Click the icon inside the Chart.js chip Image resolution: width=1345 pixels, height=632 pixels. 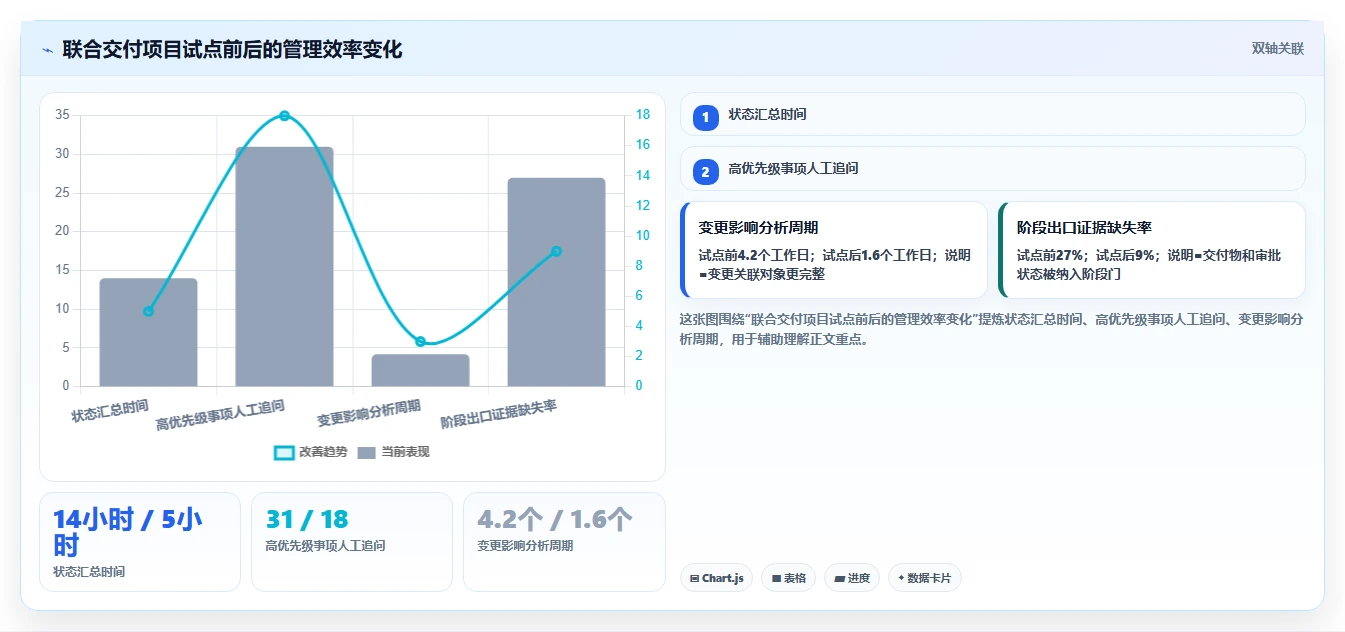(694, 578)
